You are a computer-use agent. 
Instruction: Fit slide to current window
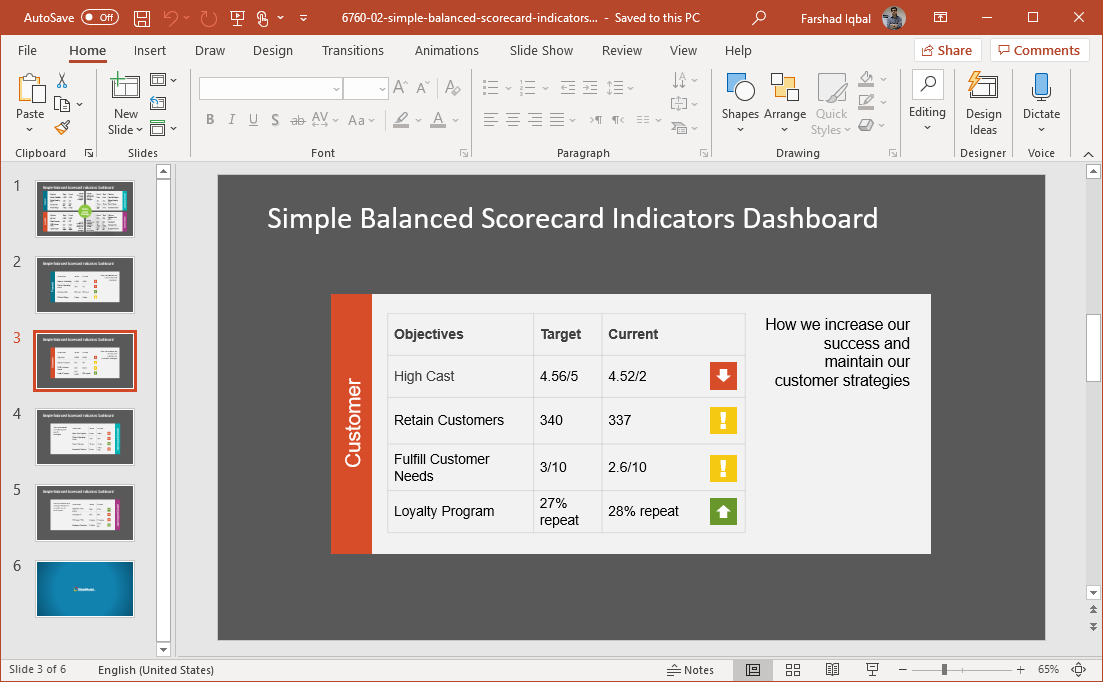click(x=1079, y=670)
